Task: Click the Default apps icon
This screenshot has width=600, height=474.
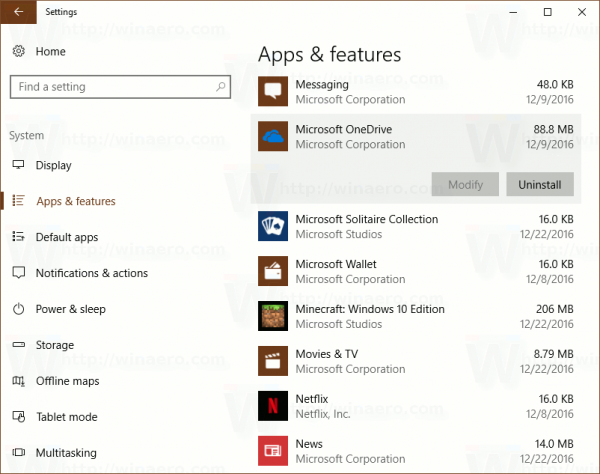Action: click(x=18, y=236)
